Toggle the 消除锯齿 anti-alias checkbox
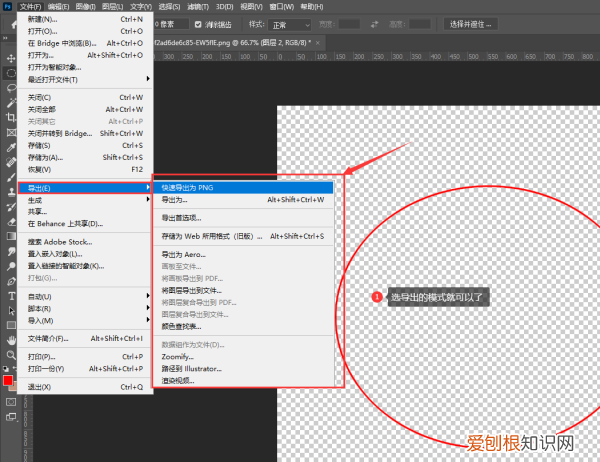The image size is (600, 462). pos(198,24)
